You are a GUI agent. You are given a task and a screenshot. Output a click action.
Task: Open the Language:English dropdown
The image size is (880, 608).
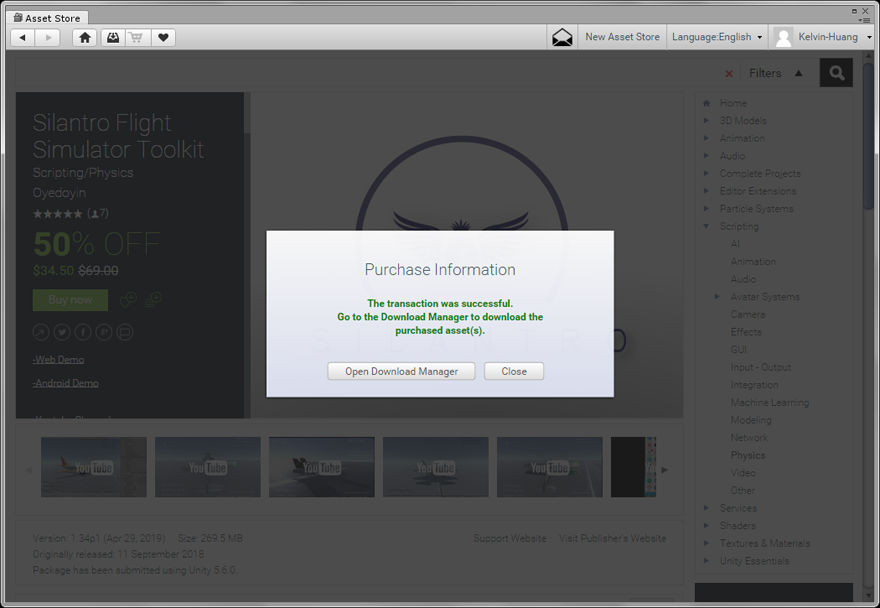717,37
